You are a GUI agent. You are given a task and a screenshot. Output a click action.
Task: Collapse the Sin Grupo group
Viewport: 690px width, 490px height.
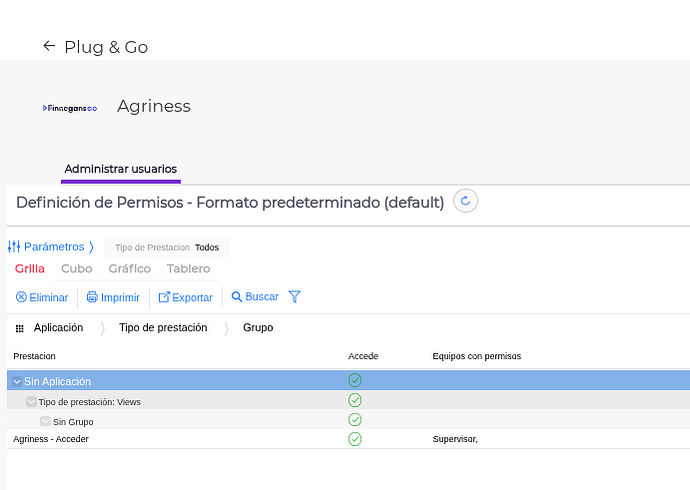tap(45, 421)
